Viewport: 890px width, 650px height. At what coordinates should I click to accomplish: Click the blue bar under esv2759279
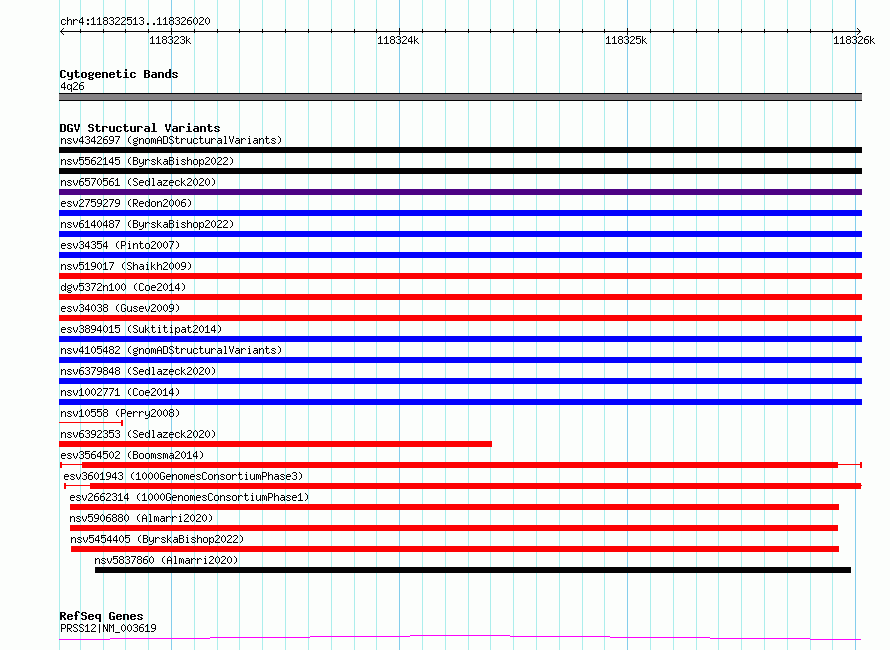[460, 213]
